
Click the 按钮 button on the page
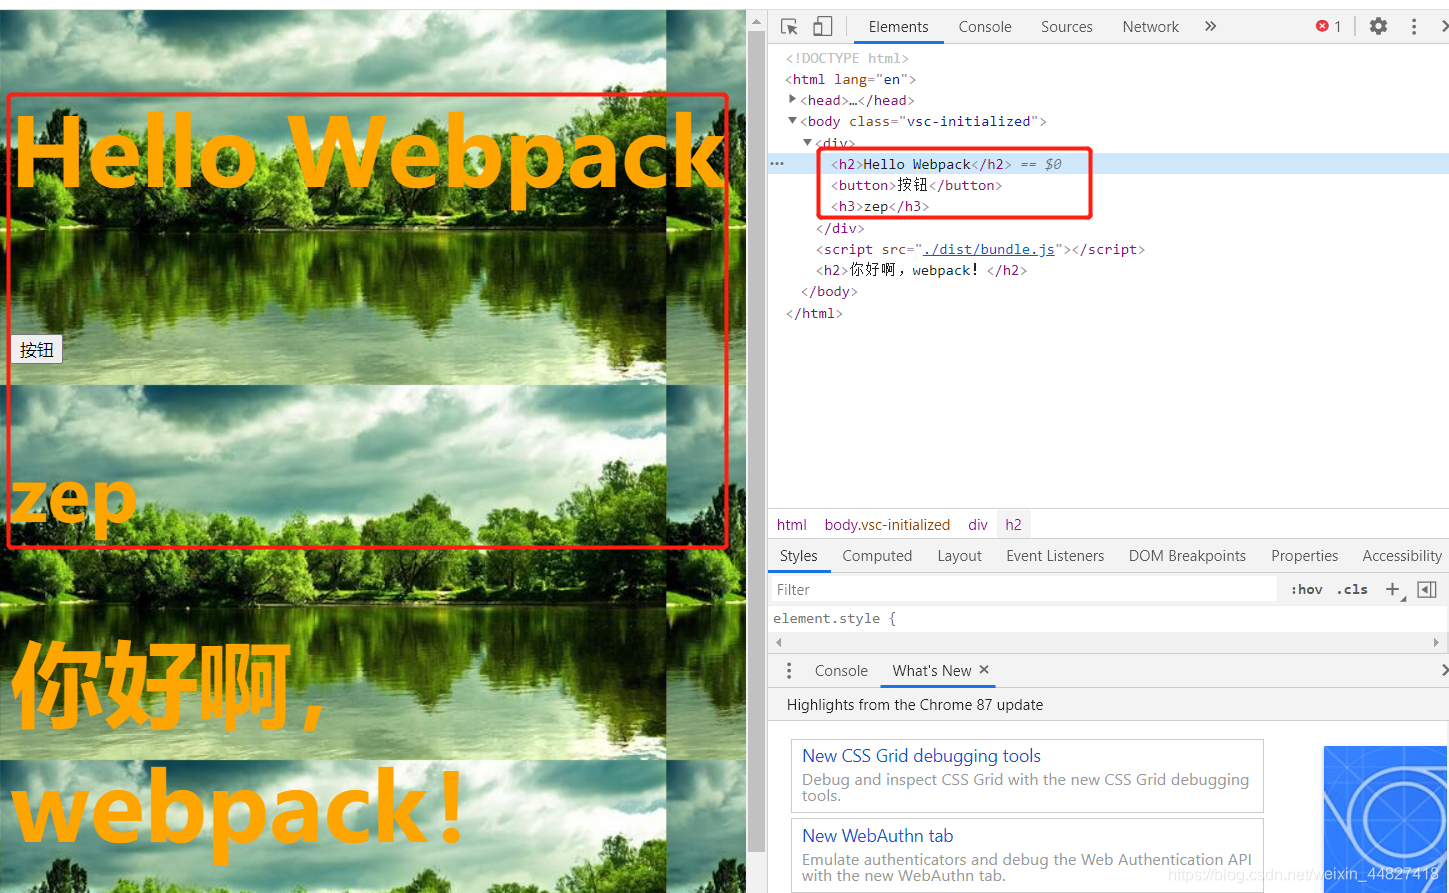(36, 350)
